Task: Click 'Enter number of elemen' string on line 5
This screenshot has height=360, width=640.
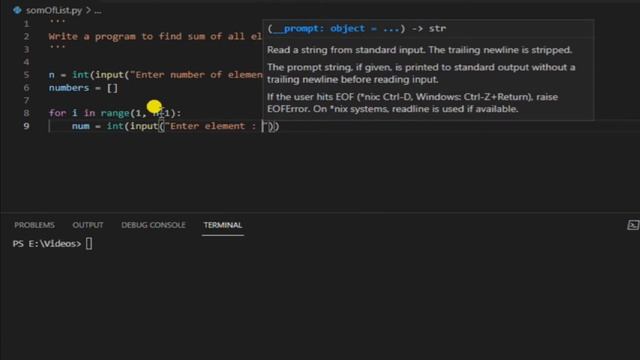Action: pyautogui.click(x=196, y=75)
